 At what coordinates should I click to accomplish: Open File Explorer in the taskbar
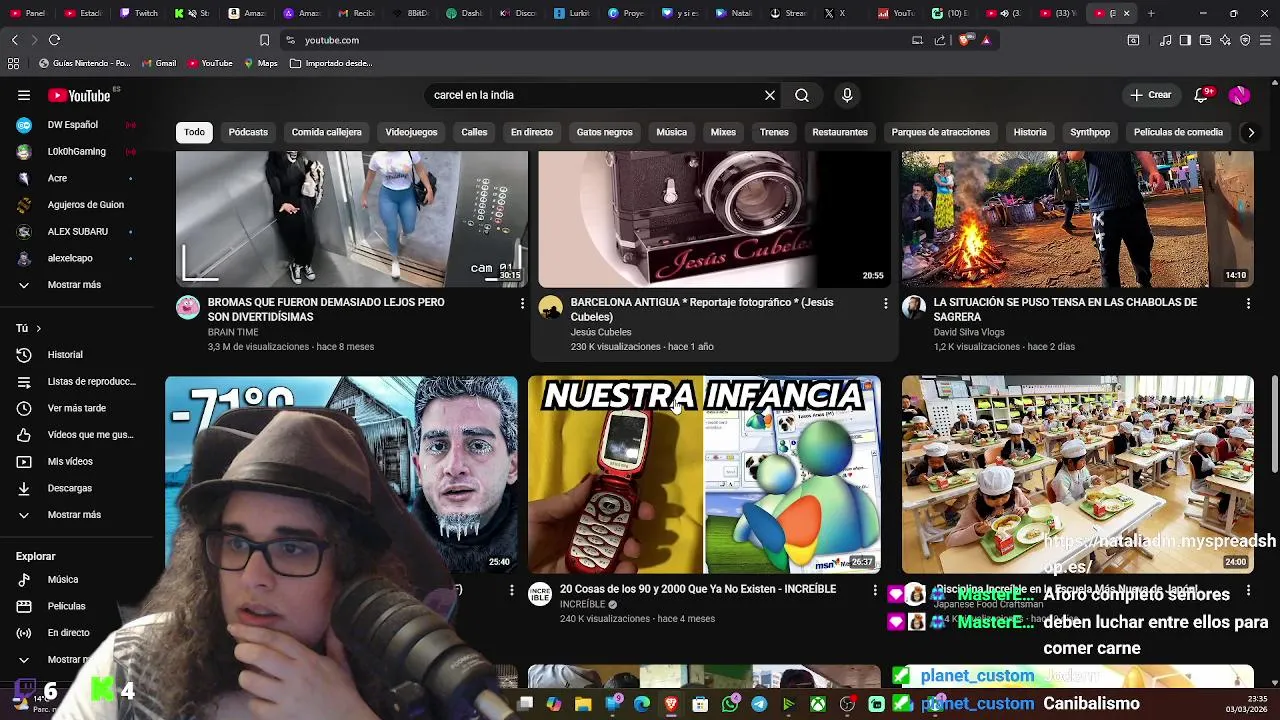[x=583, y=704]
